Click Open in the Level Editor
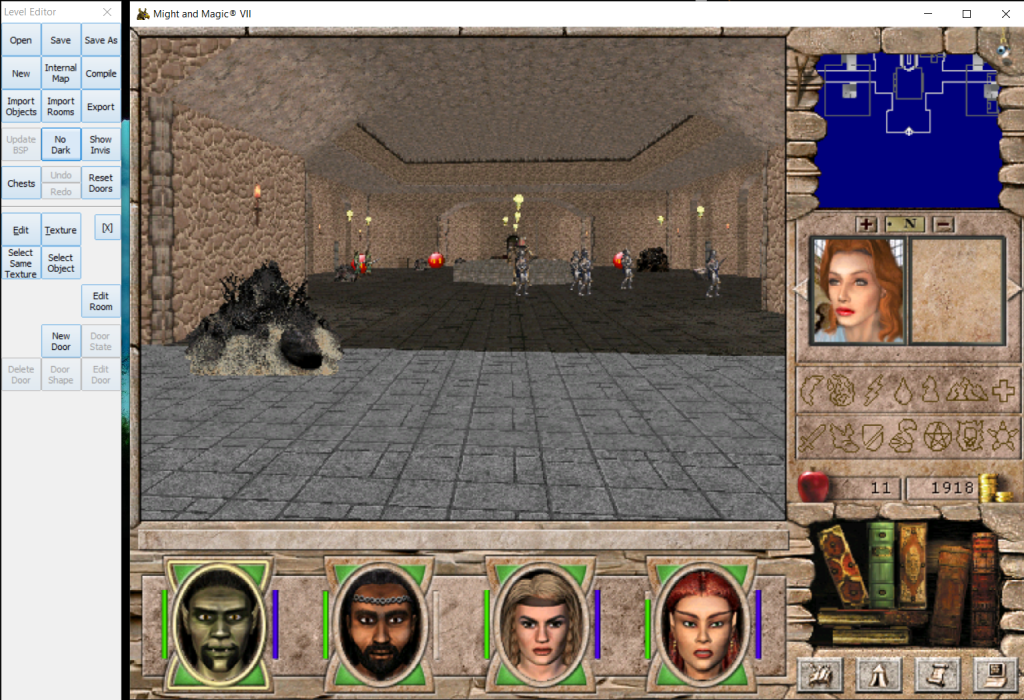Screen dimensions: 1024x700 pyautogui.click(x=21, y=40)
